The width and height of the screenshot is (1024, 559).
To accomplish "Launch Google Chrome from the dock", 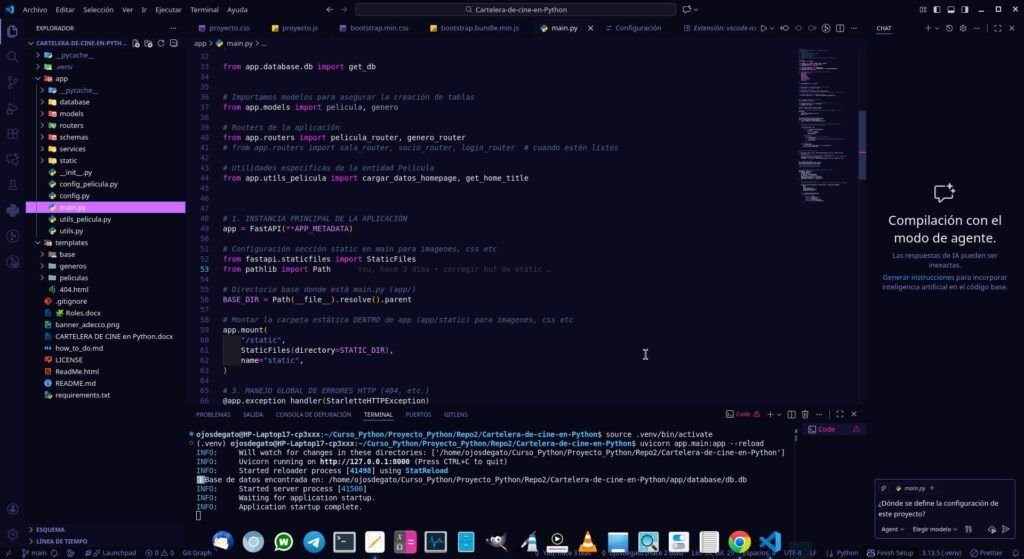I will [x=739, y=542].
